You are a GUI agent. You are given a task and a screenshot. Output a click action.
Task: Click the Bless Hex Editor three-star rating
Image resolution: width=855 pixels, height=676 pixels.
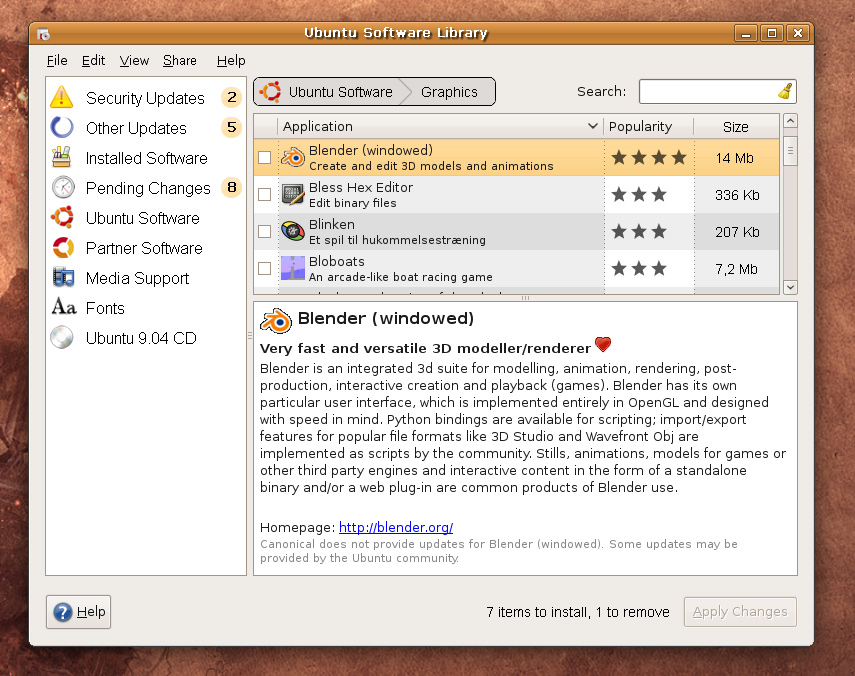coord(639,195)
